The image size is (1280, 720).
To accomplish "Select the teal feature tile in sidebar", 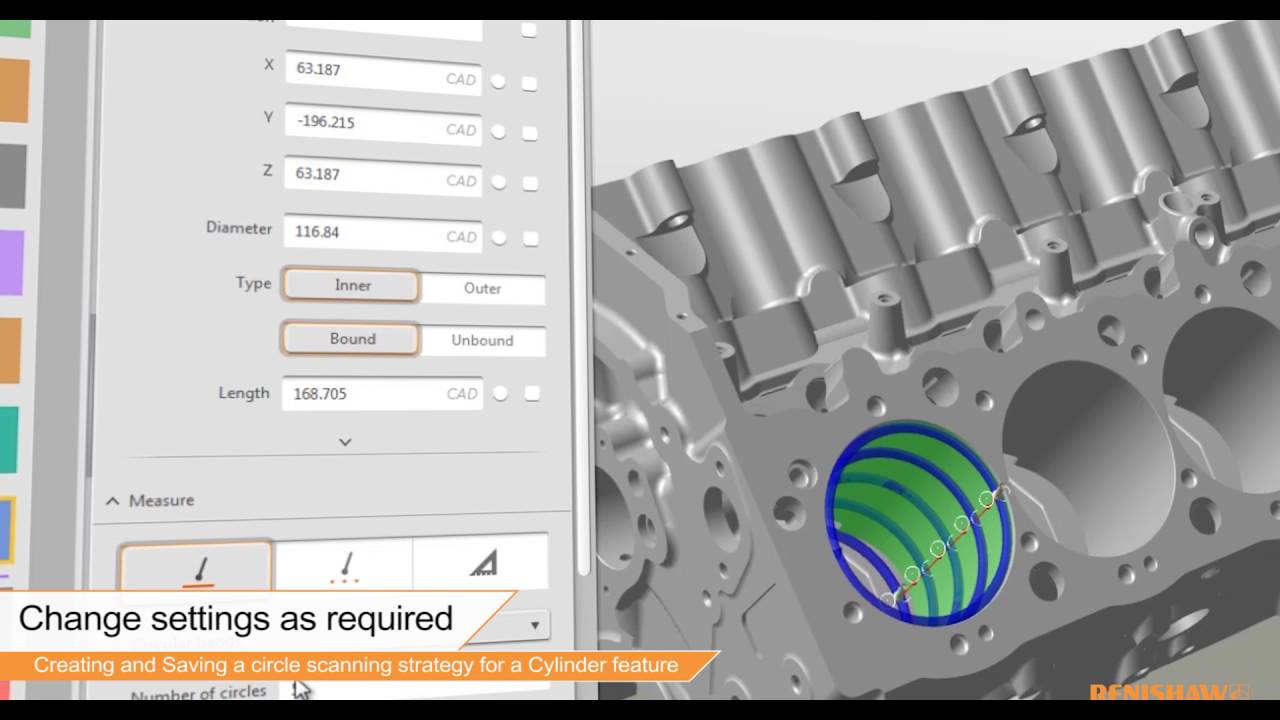I will tap(10, 440).
